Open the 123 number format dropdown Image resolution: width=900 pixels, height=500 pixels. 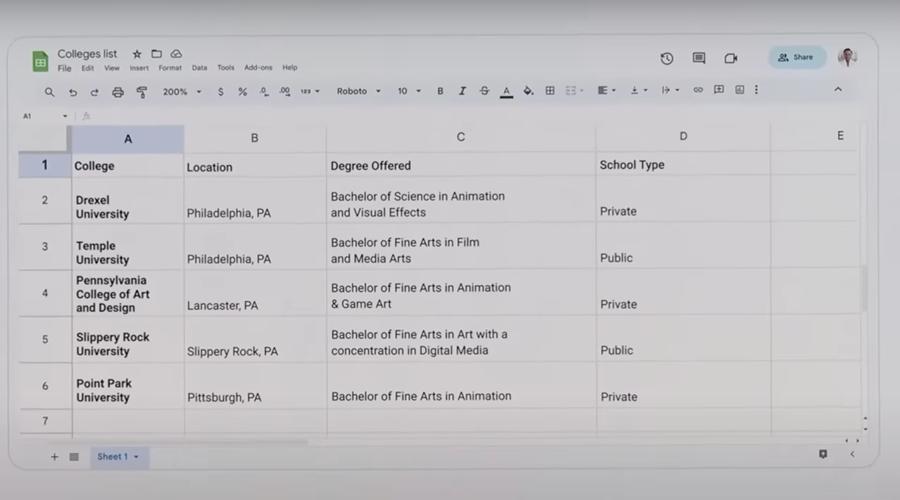tap(310, 92)
